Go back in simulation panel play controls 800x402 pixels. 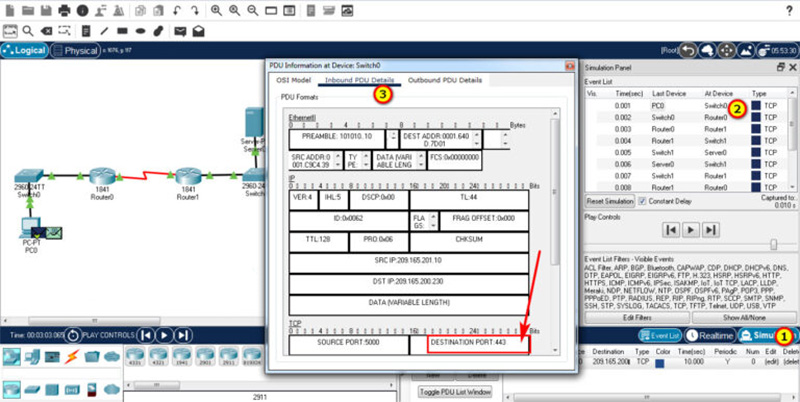[671, 230]
